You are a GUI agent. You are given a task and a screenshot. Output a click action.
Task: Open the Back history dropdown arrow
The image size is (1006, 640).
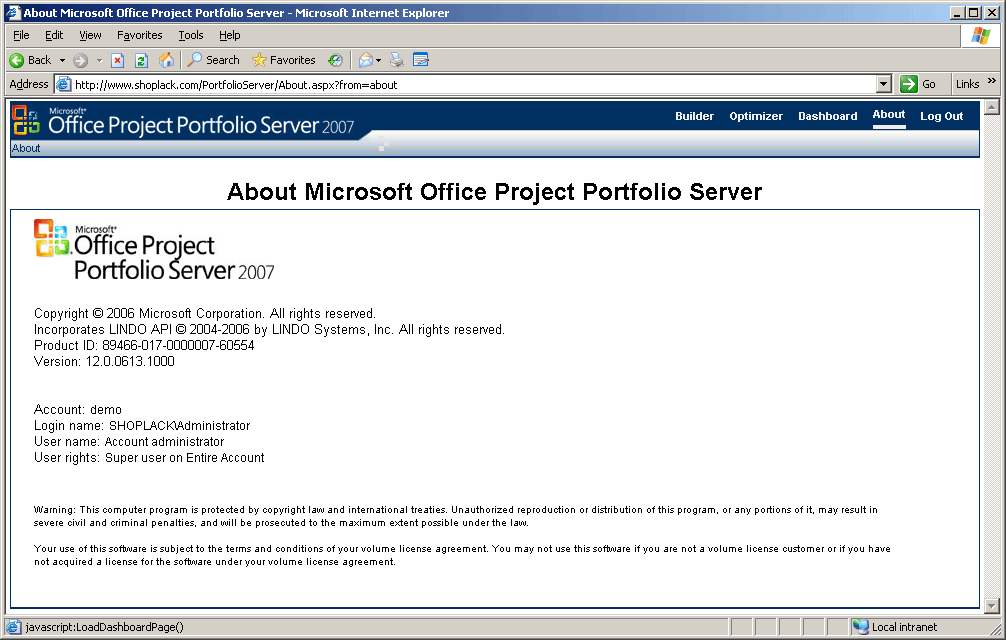click(x=62, y=60)
